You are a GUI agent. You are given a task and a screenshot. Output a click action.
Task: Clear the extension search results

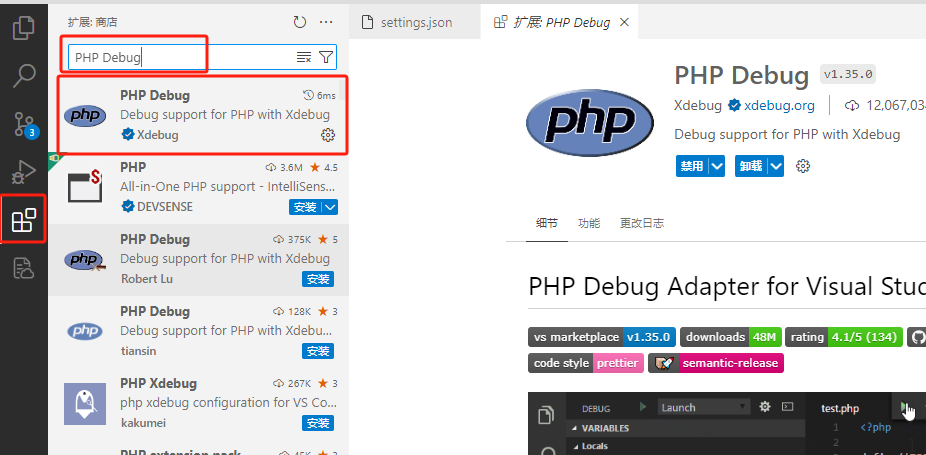pos(304,57)
